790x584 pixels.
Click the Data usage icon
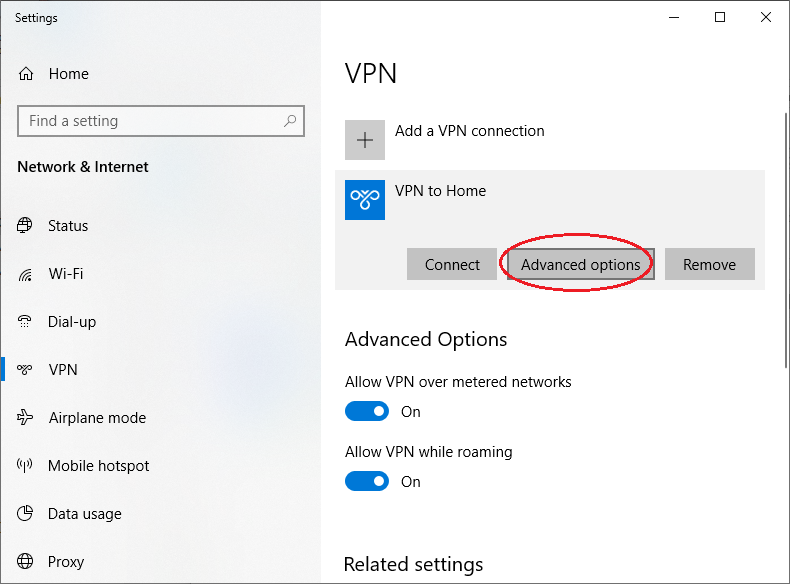pos(25,514)
